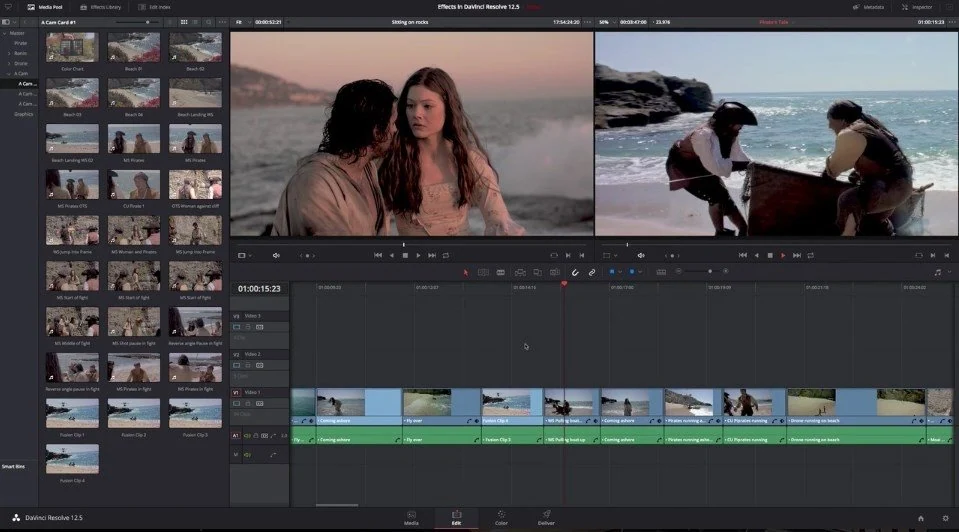Open the Inspector panel
The image size is (959, 532).
coord(917,7)
